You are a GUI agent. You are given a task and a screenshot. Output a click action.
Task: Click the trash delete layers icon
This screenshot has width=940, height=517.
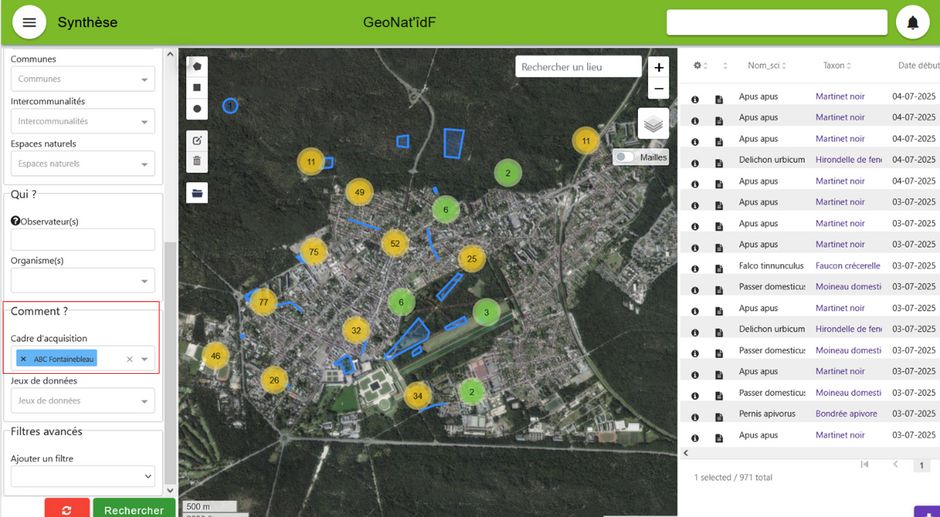point(197,161)
